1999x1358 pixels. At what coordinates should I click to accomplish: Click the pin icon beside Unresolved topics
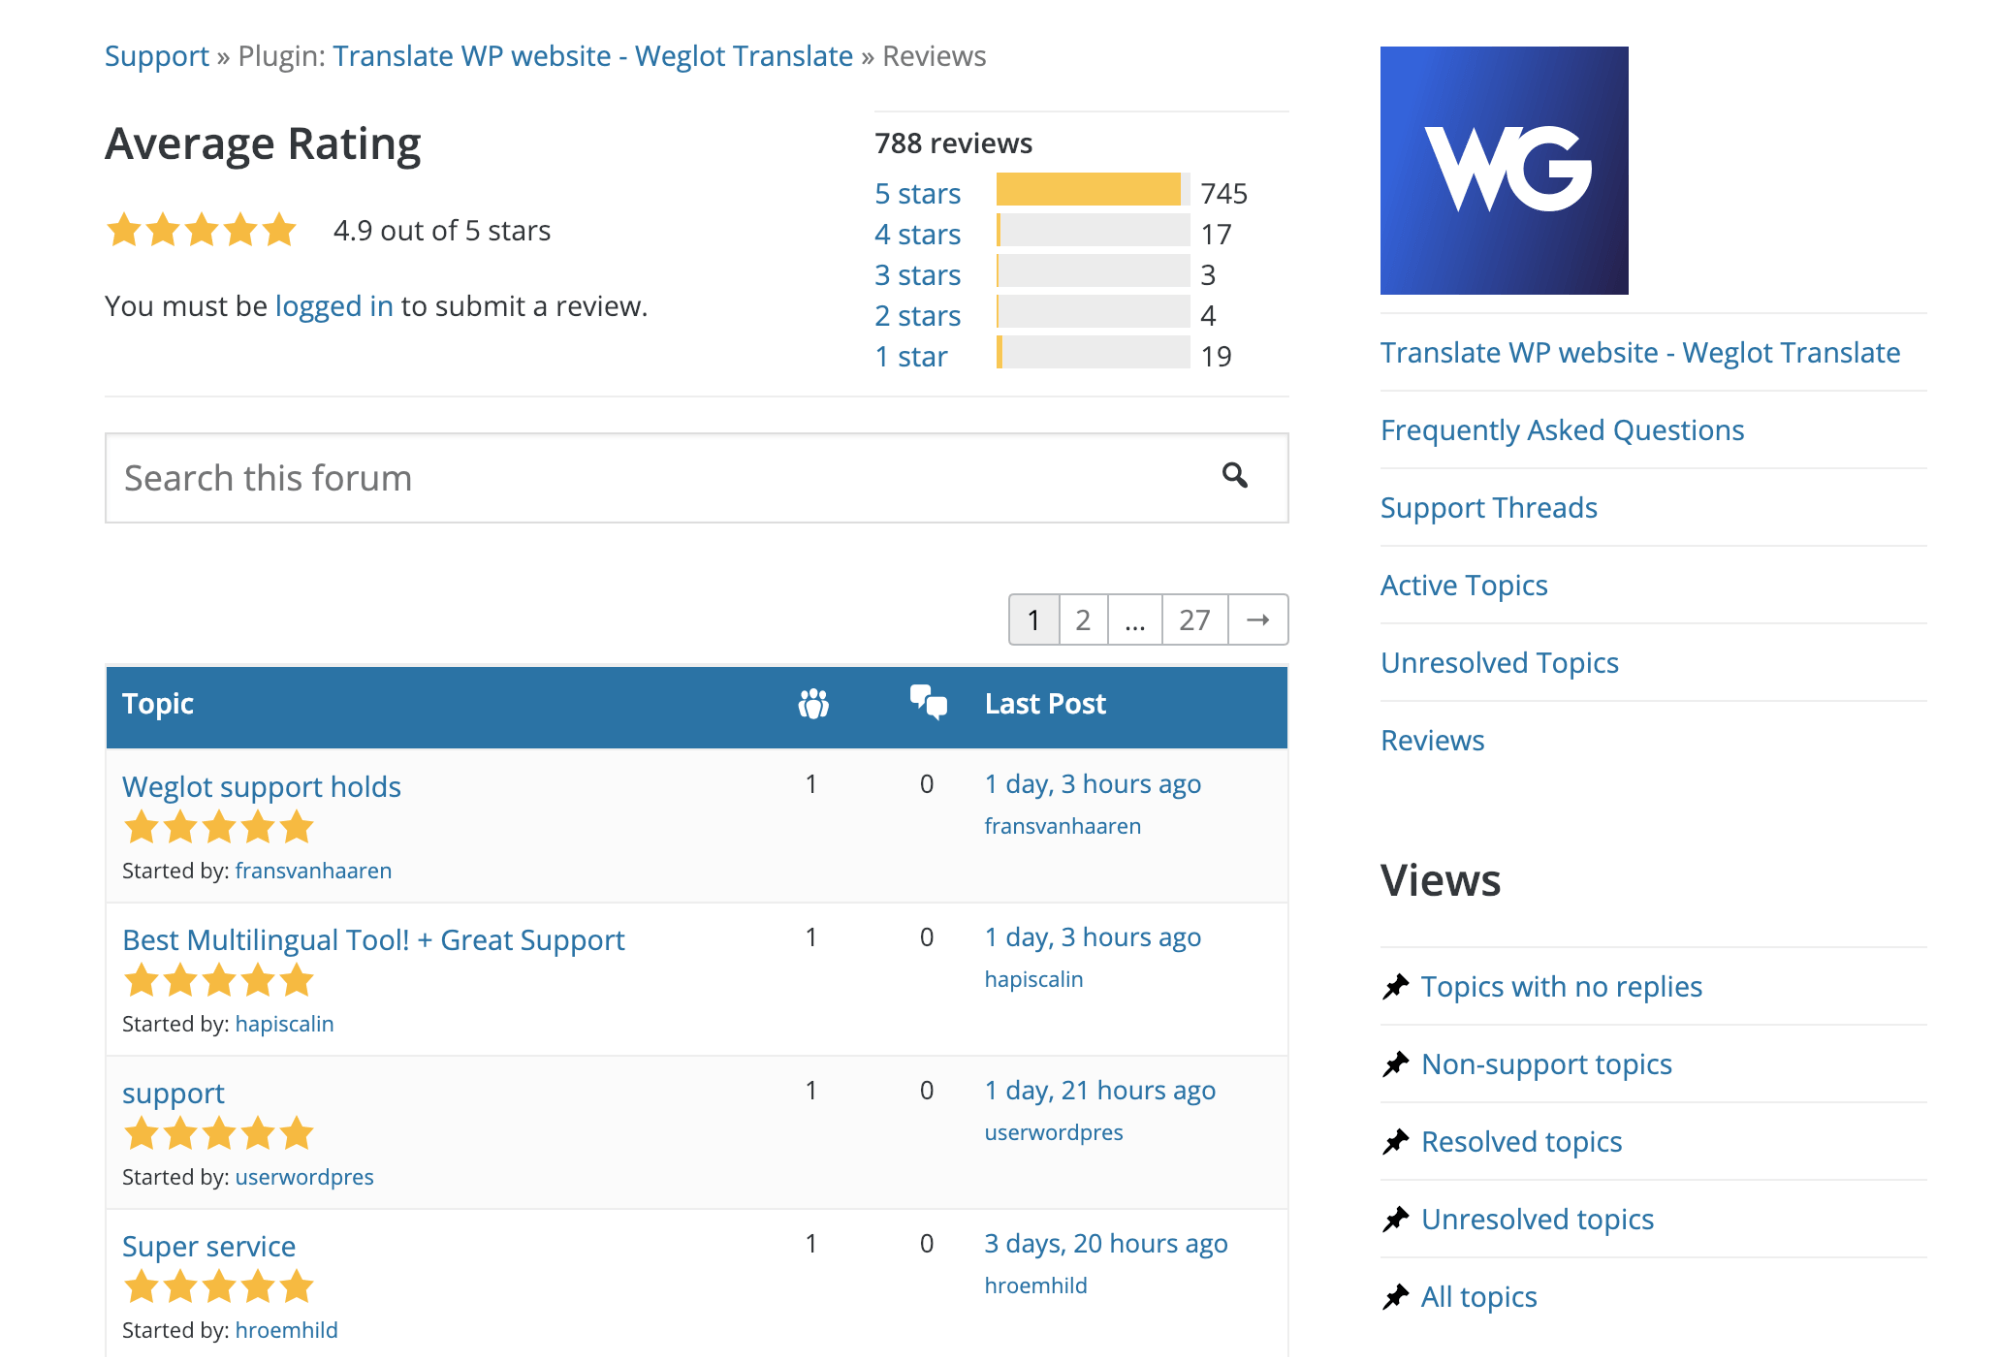[1395, 1219]
